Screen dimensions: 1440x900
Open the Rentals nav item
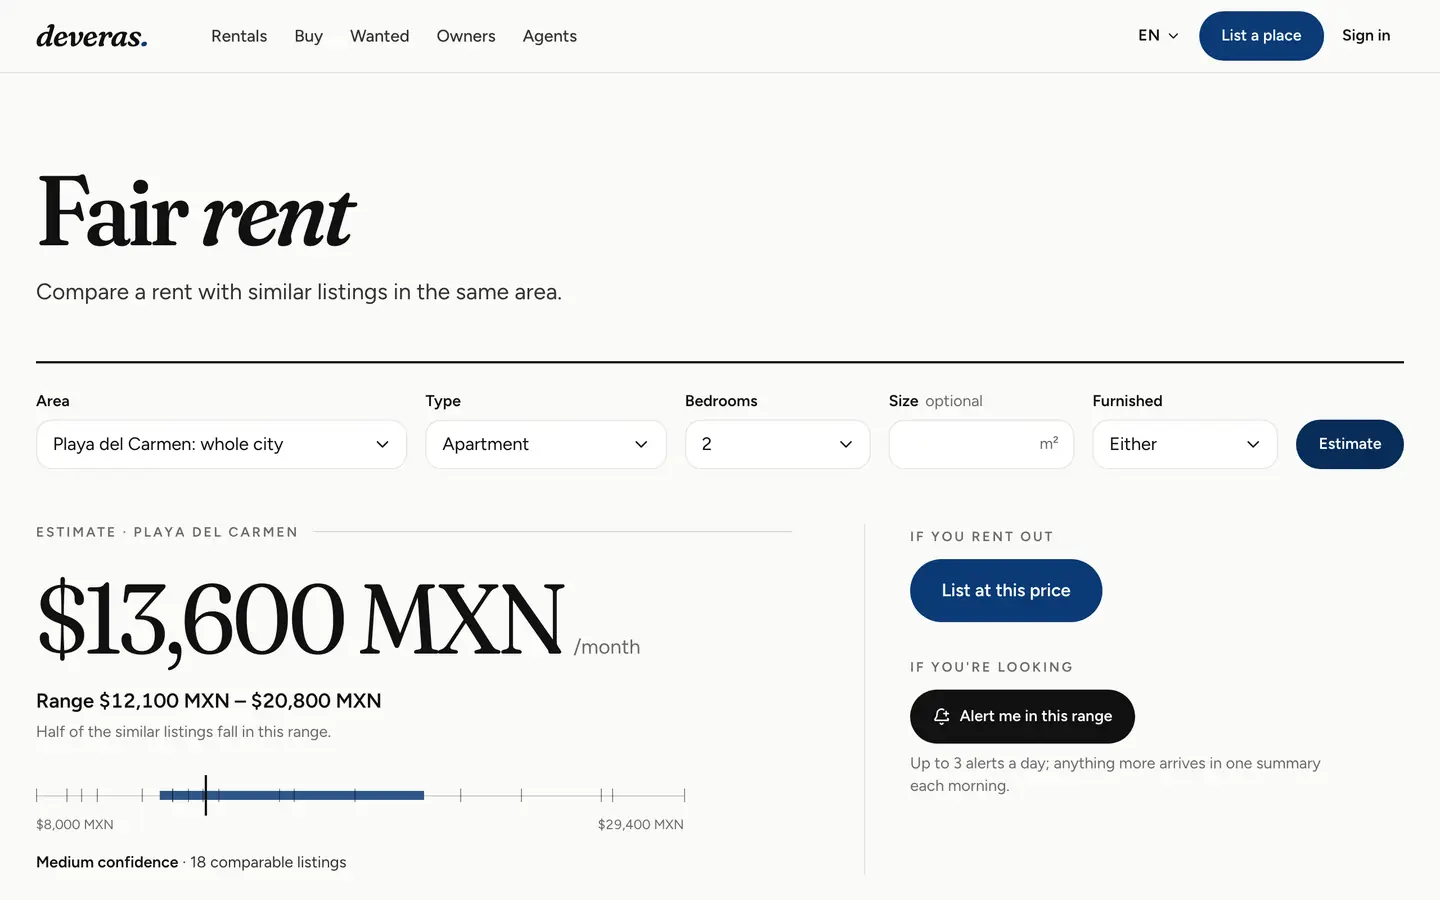point(239,36)
